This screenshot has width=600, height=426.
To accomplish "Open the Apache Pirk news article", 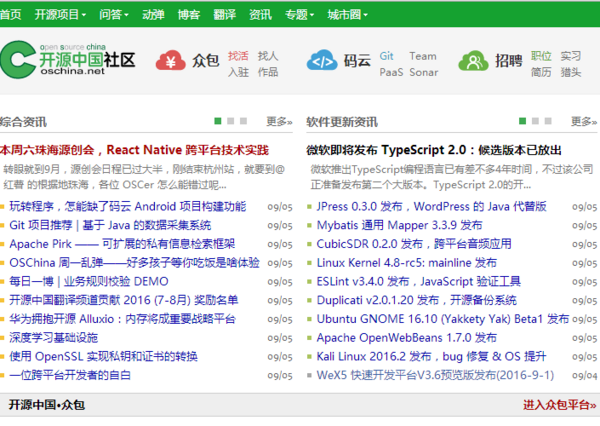I will 122,244.
